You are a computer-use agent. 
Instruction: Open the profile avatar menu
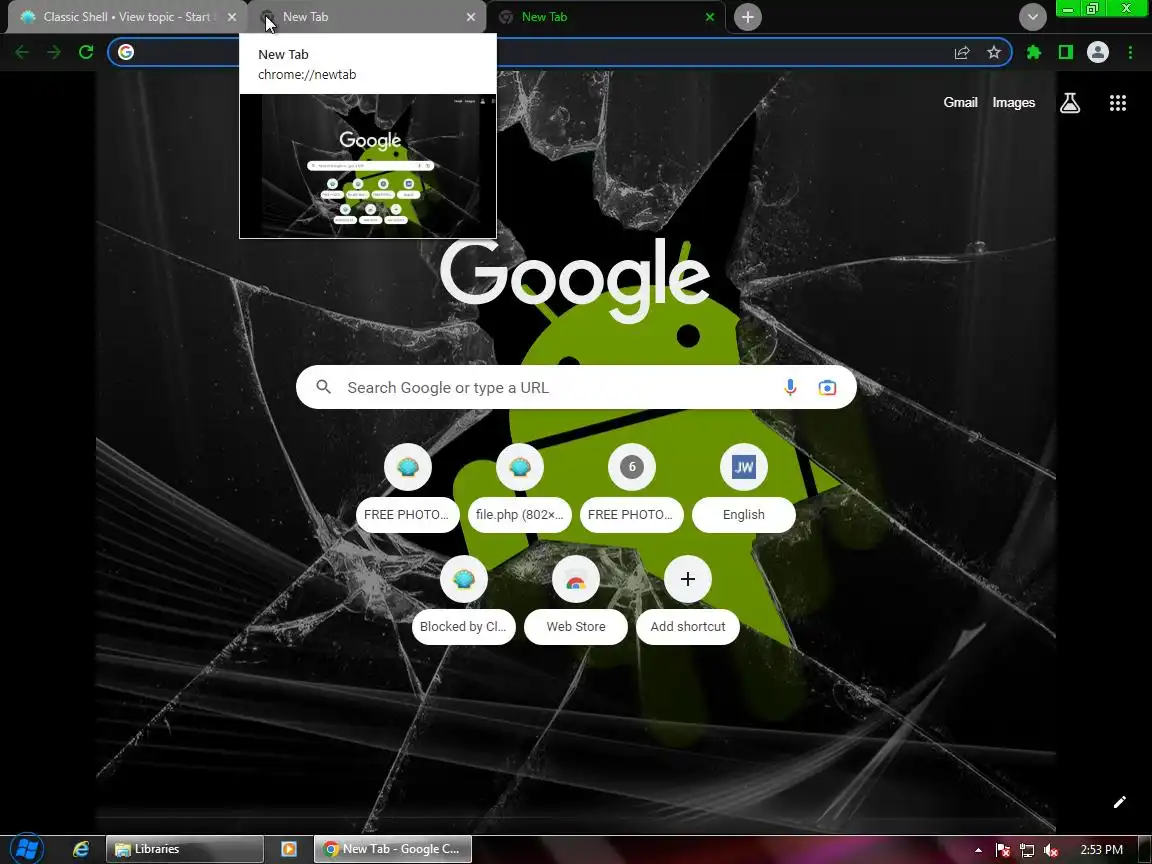tap(1098, 52)
